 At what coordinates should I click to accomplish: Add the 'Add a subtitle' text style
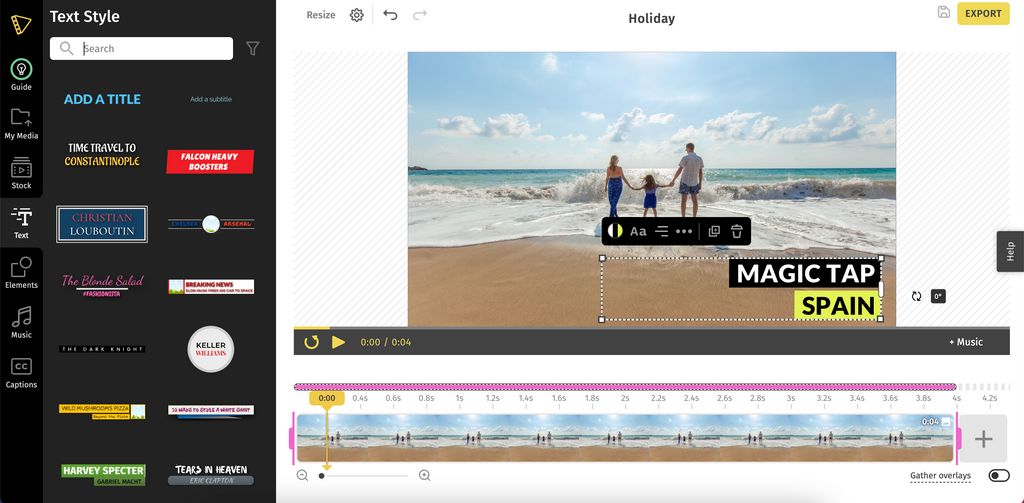click(210, 99)
